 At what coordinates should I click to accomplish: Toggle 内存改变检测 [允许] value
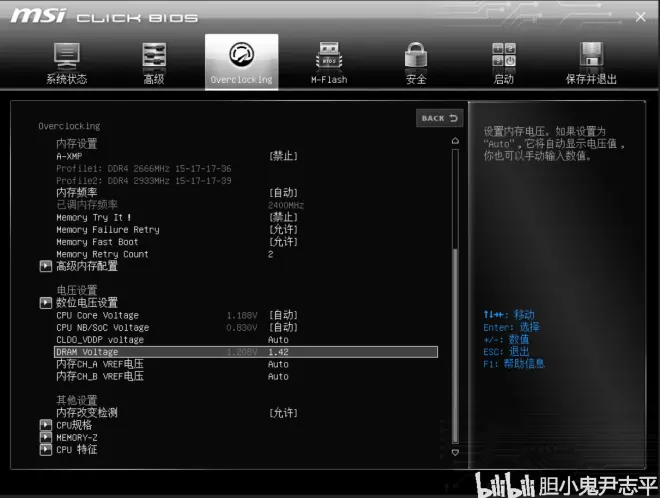tap(283, 413)
